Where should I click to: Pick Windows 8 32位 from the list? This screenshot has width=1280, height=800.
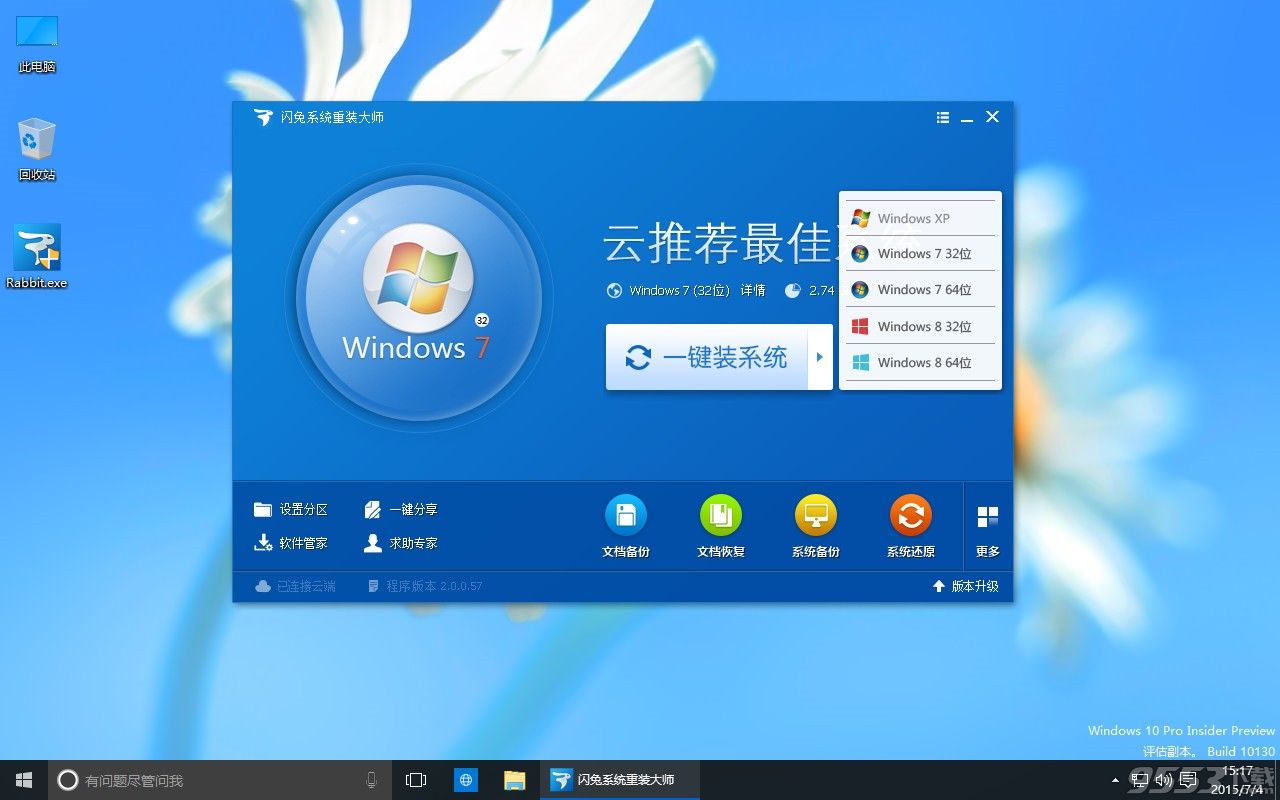click(920, 327)
